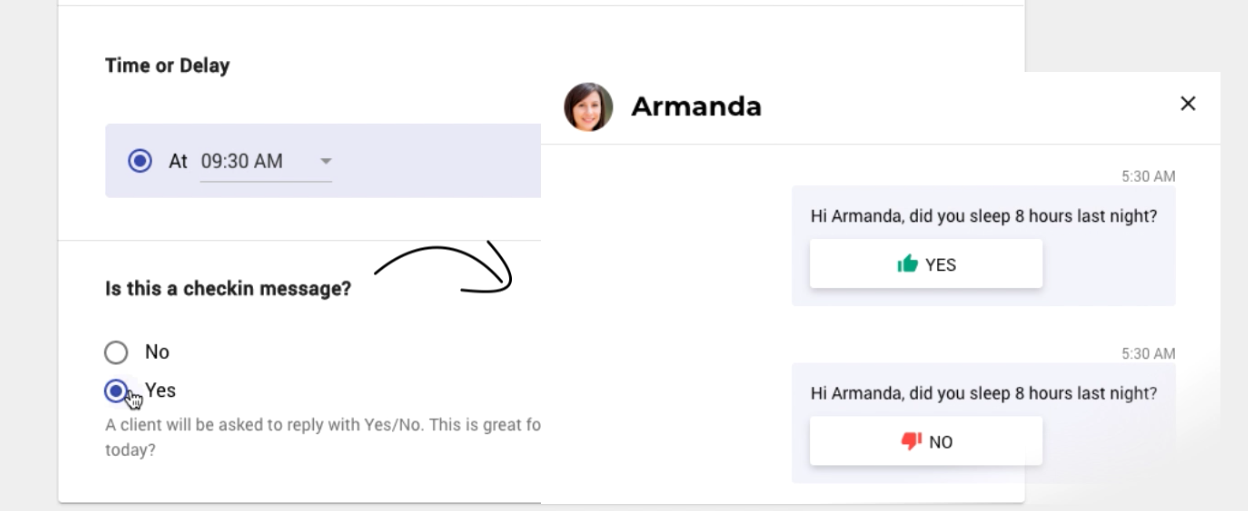Click the first message's sleep question text
Viewport: 1248px width, 511px height.
(x=983, y=216)
